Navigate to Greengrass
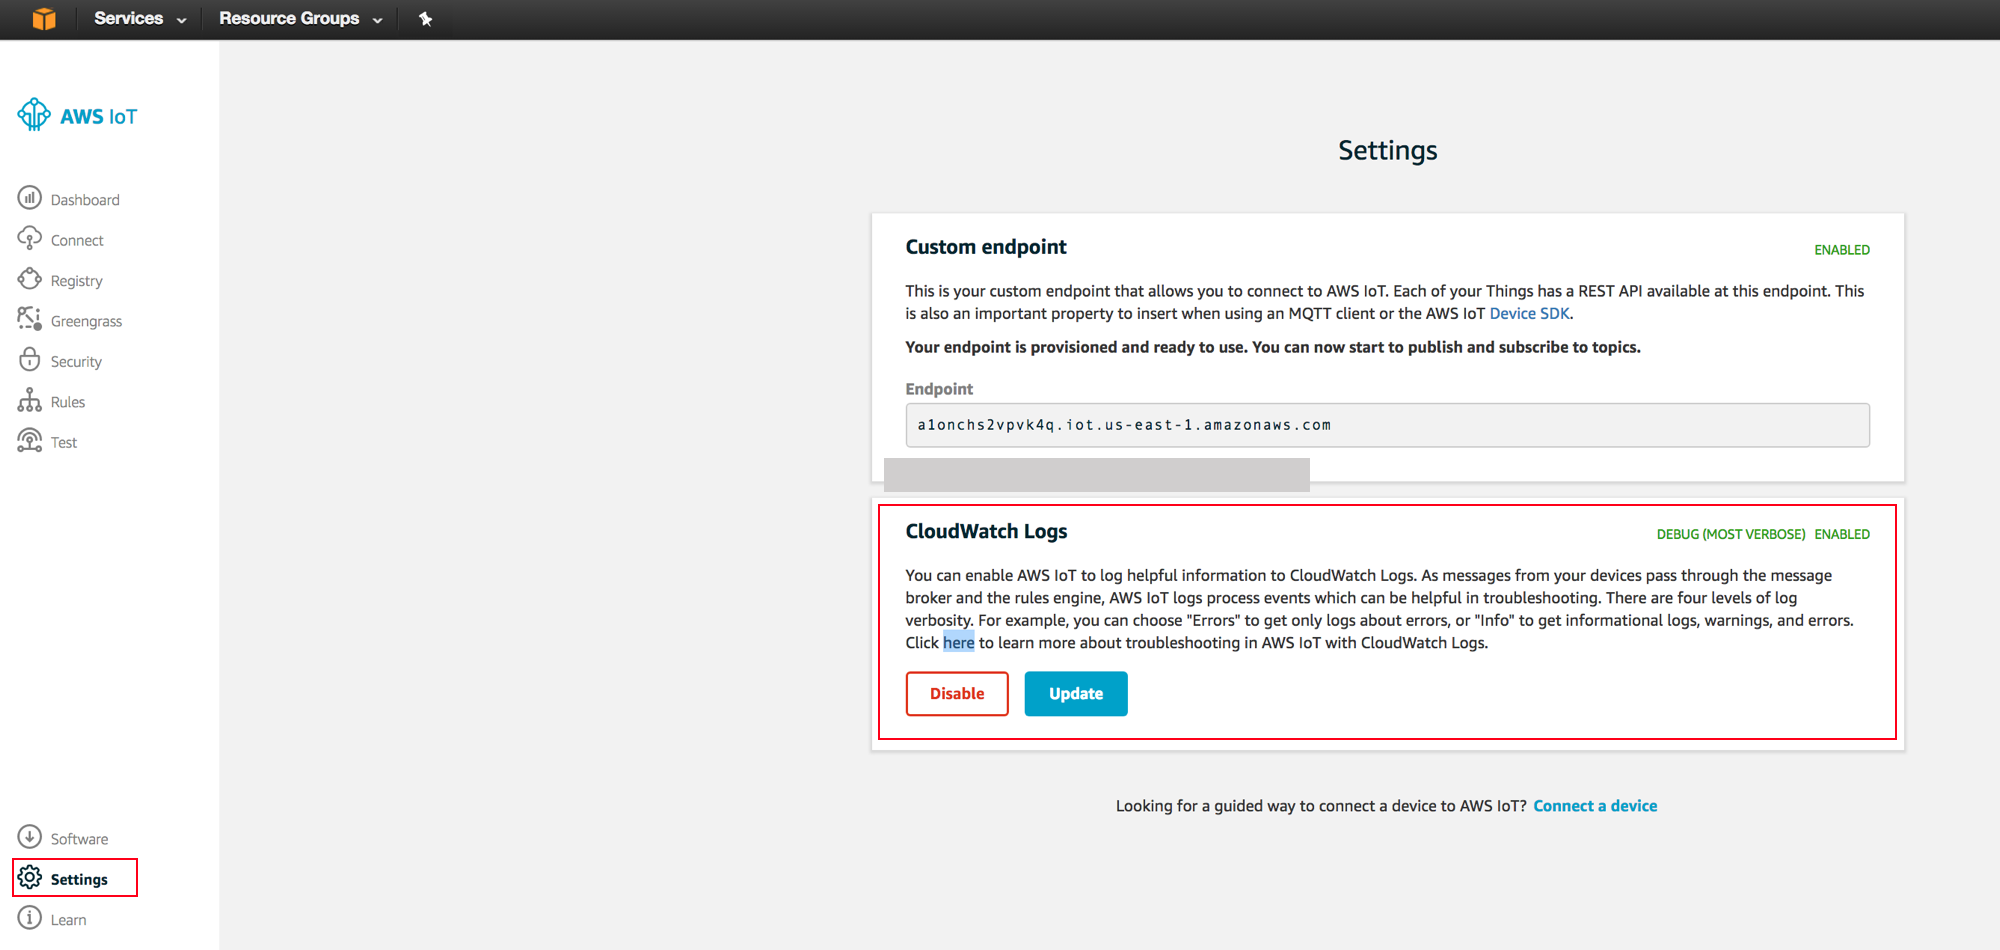Screen dimensions: 2000x950 pos(87,320)
